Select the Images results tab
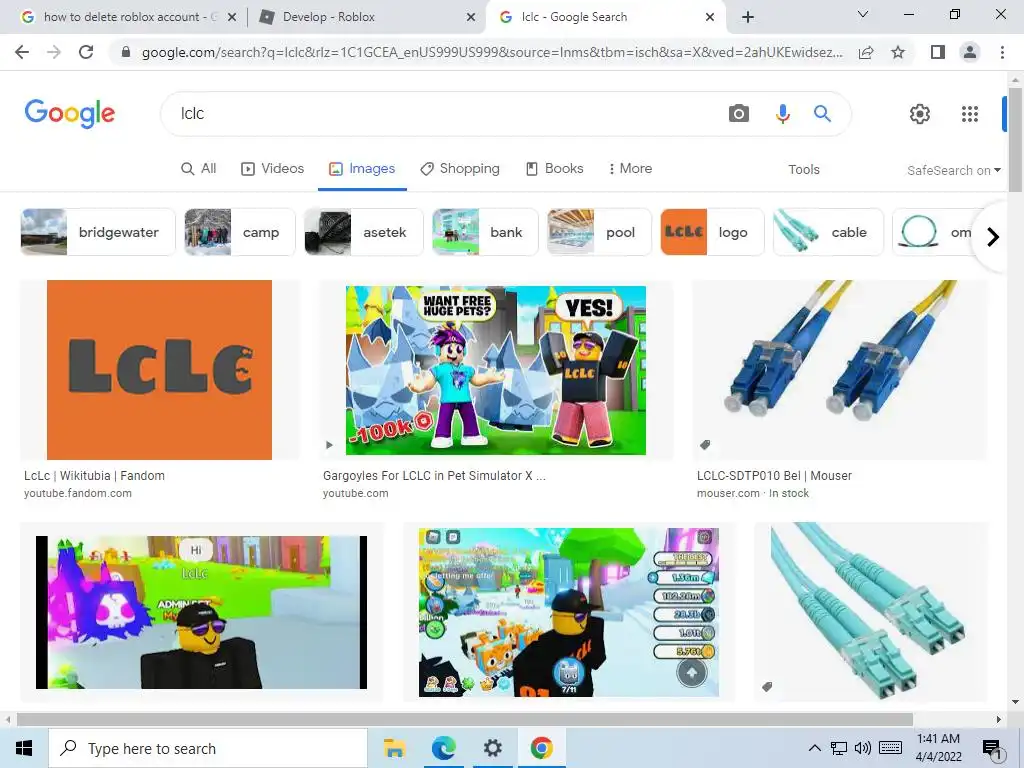The width and height of the screenshot is (1024, 768). [x=362, y=168]
